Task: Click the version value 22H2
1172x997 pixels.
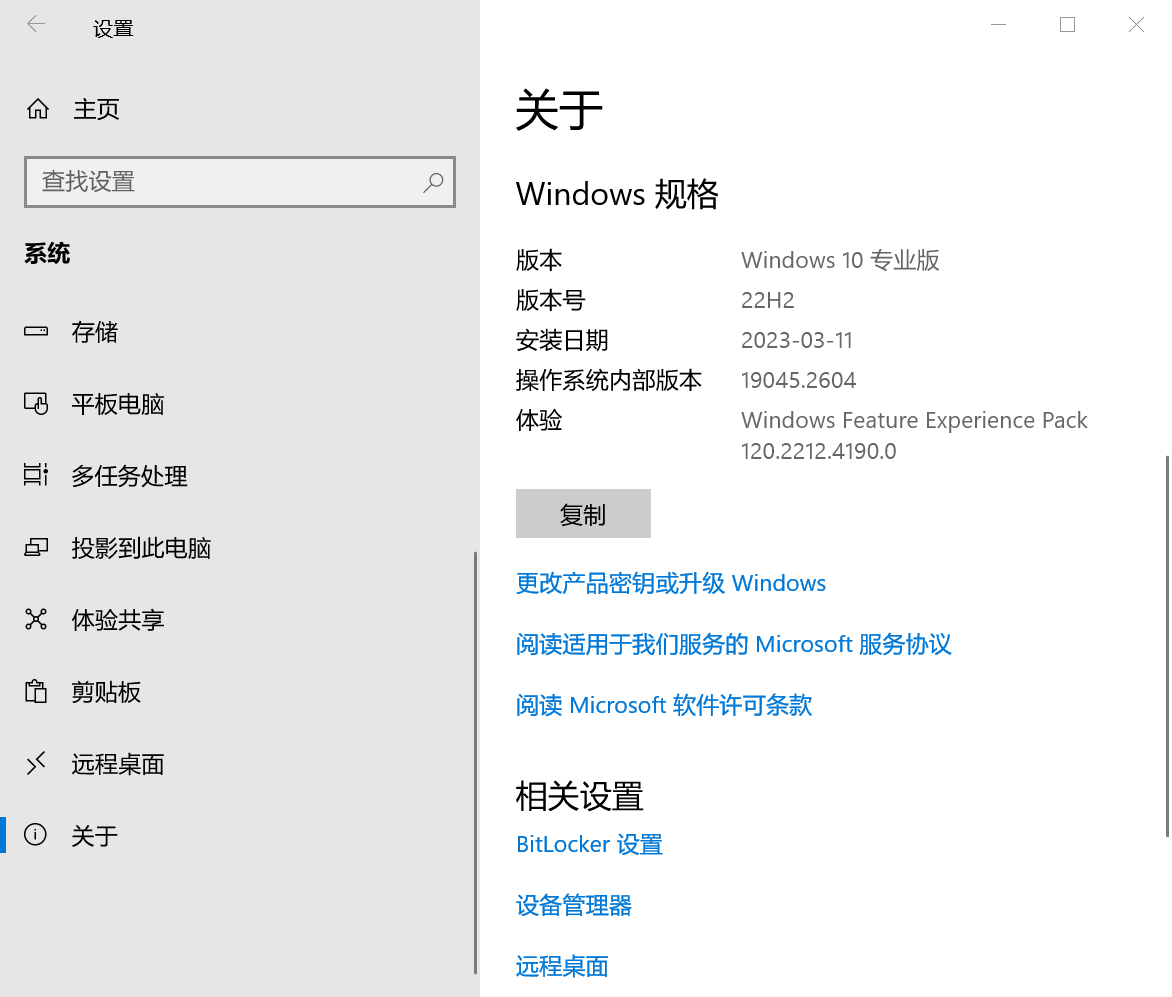Action: click(768, 300)
